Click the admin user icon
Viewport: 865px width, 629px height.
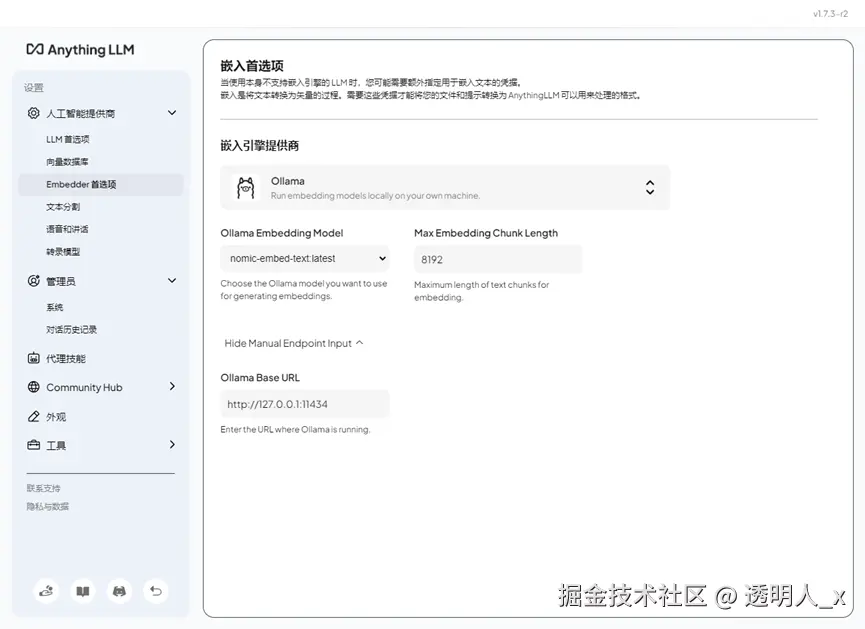(34, 281)
